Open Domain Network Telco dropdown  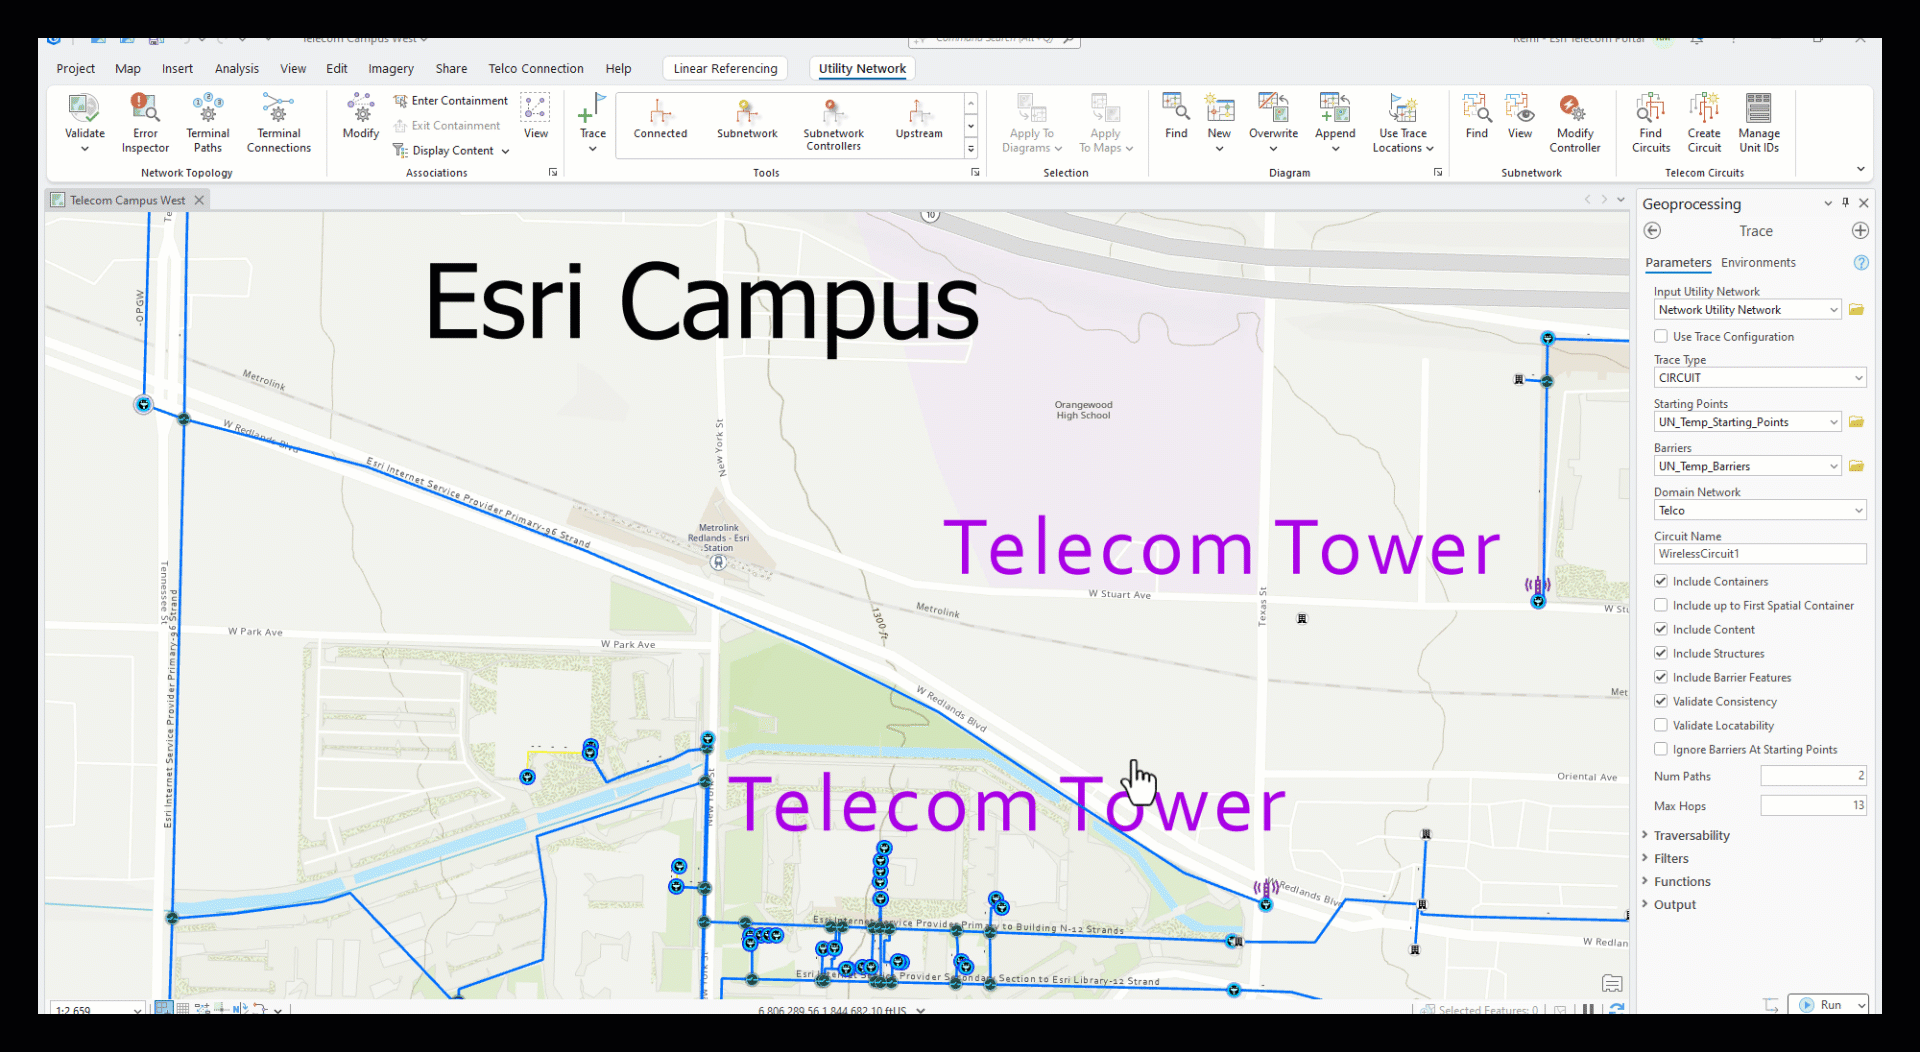1760,510
